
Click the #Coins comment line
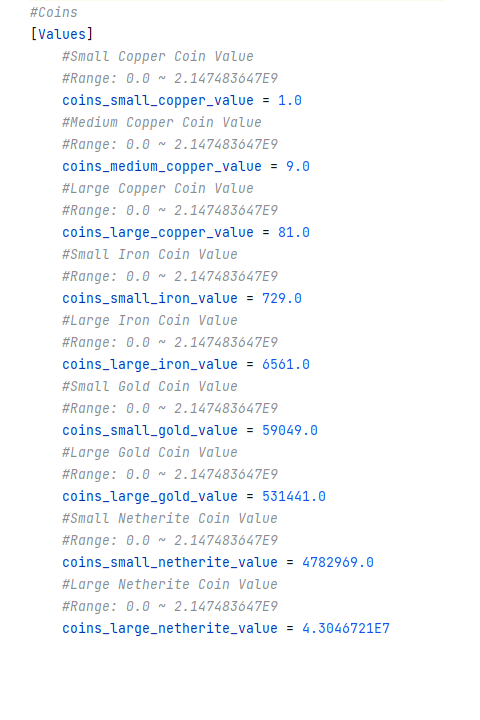click(54, 12)
